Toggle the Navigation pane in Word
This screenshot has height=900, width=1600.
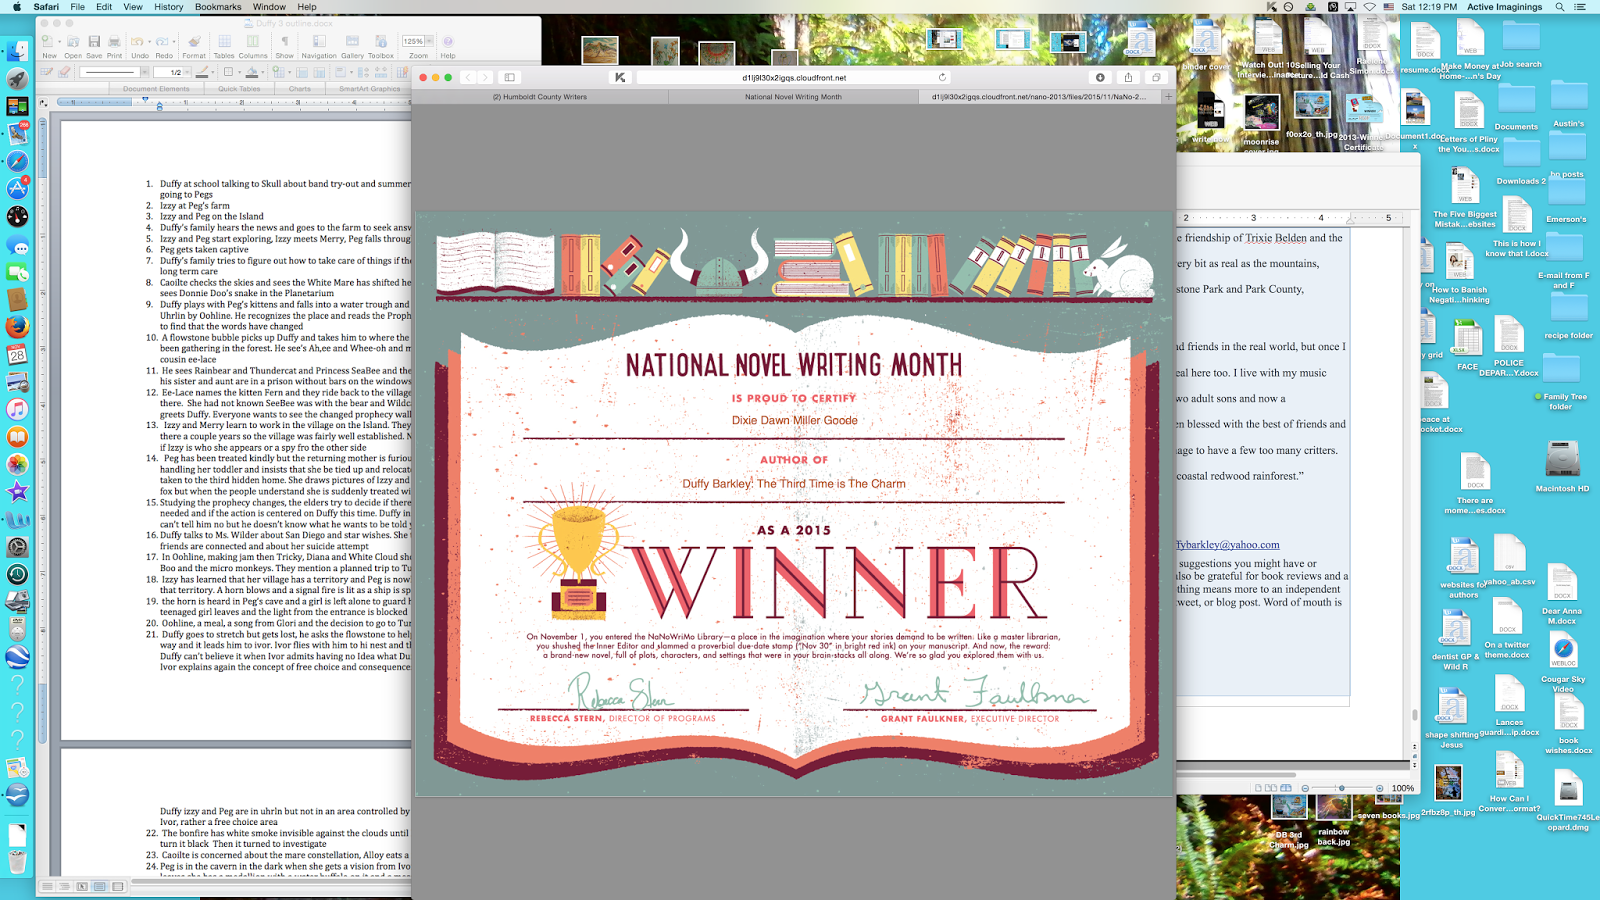pos(319,42)
